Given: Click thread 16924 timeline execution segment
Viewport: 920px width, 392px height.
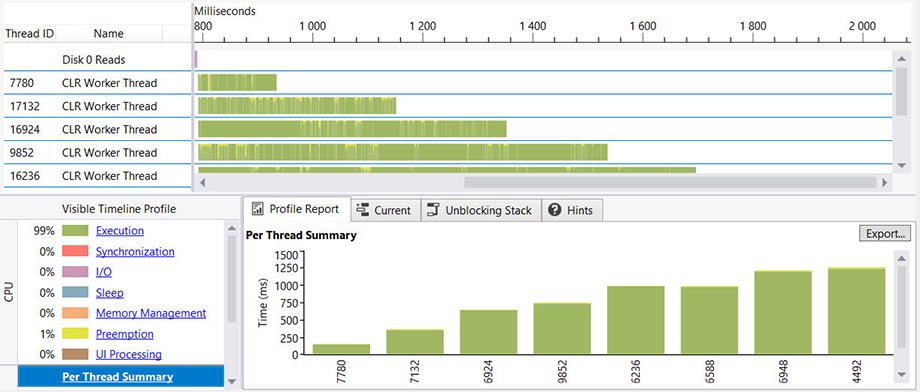Looking at the screenshot, I should (352, 129).
